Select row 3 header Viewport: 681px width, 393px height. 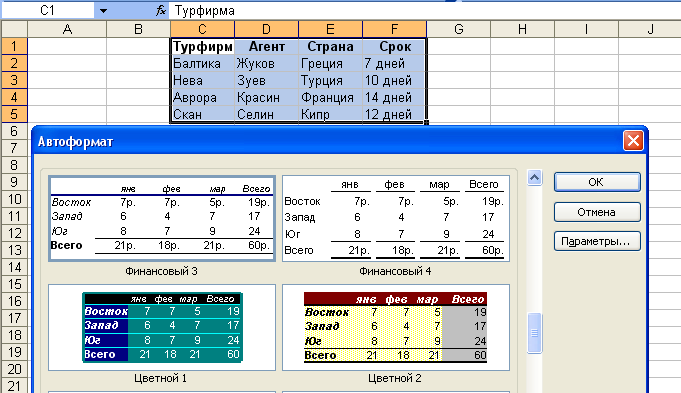pos(14,80)
